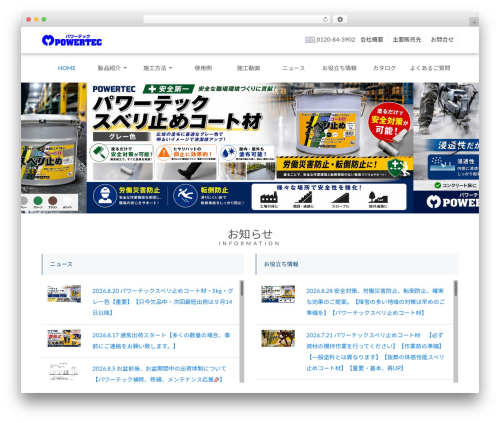The height and width of the screenshot is (423, 500).
Task: Click the お役立ち情報 list scrollbar
Action: (456, 331)
